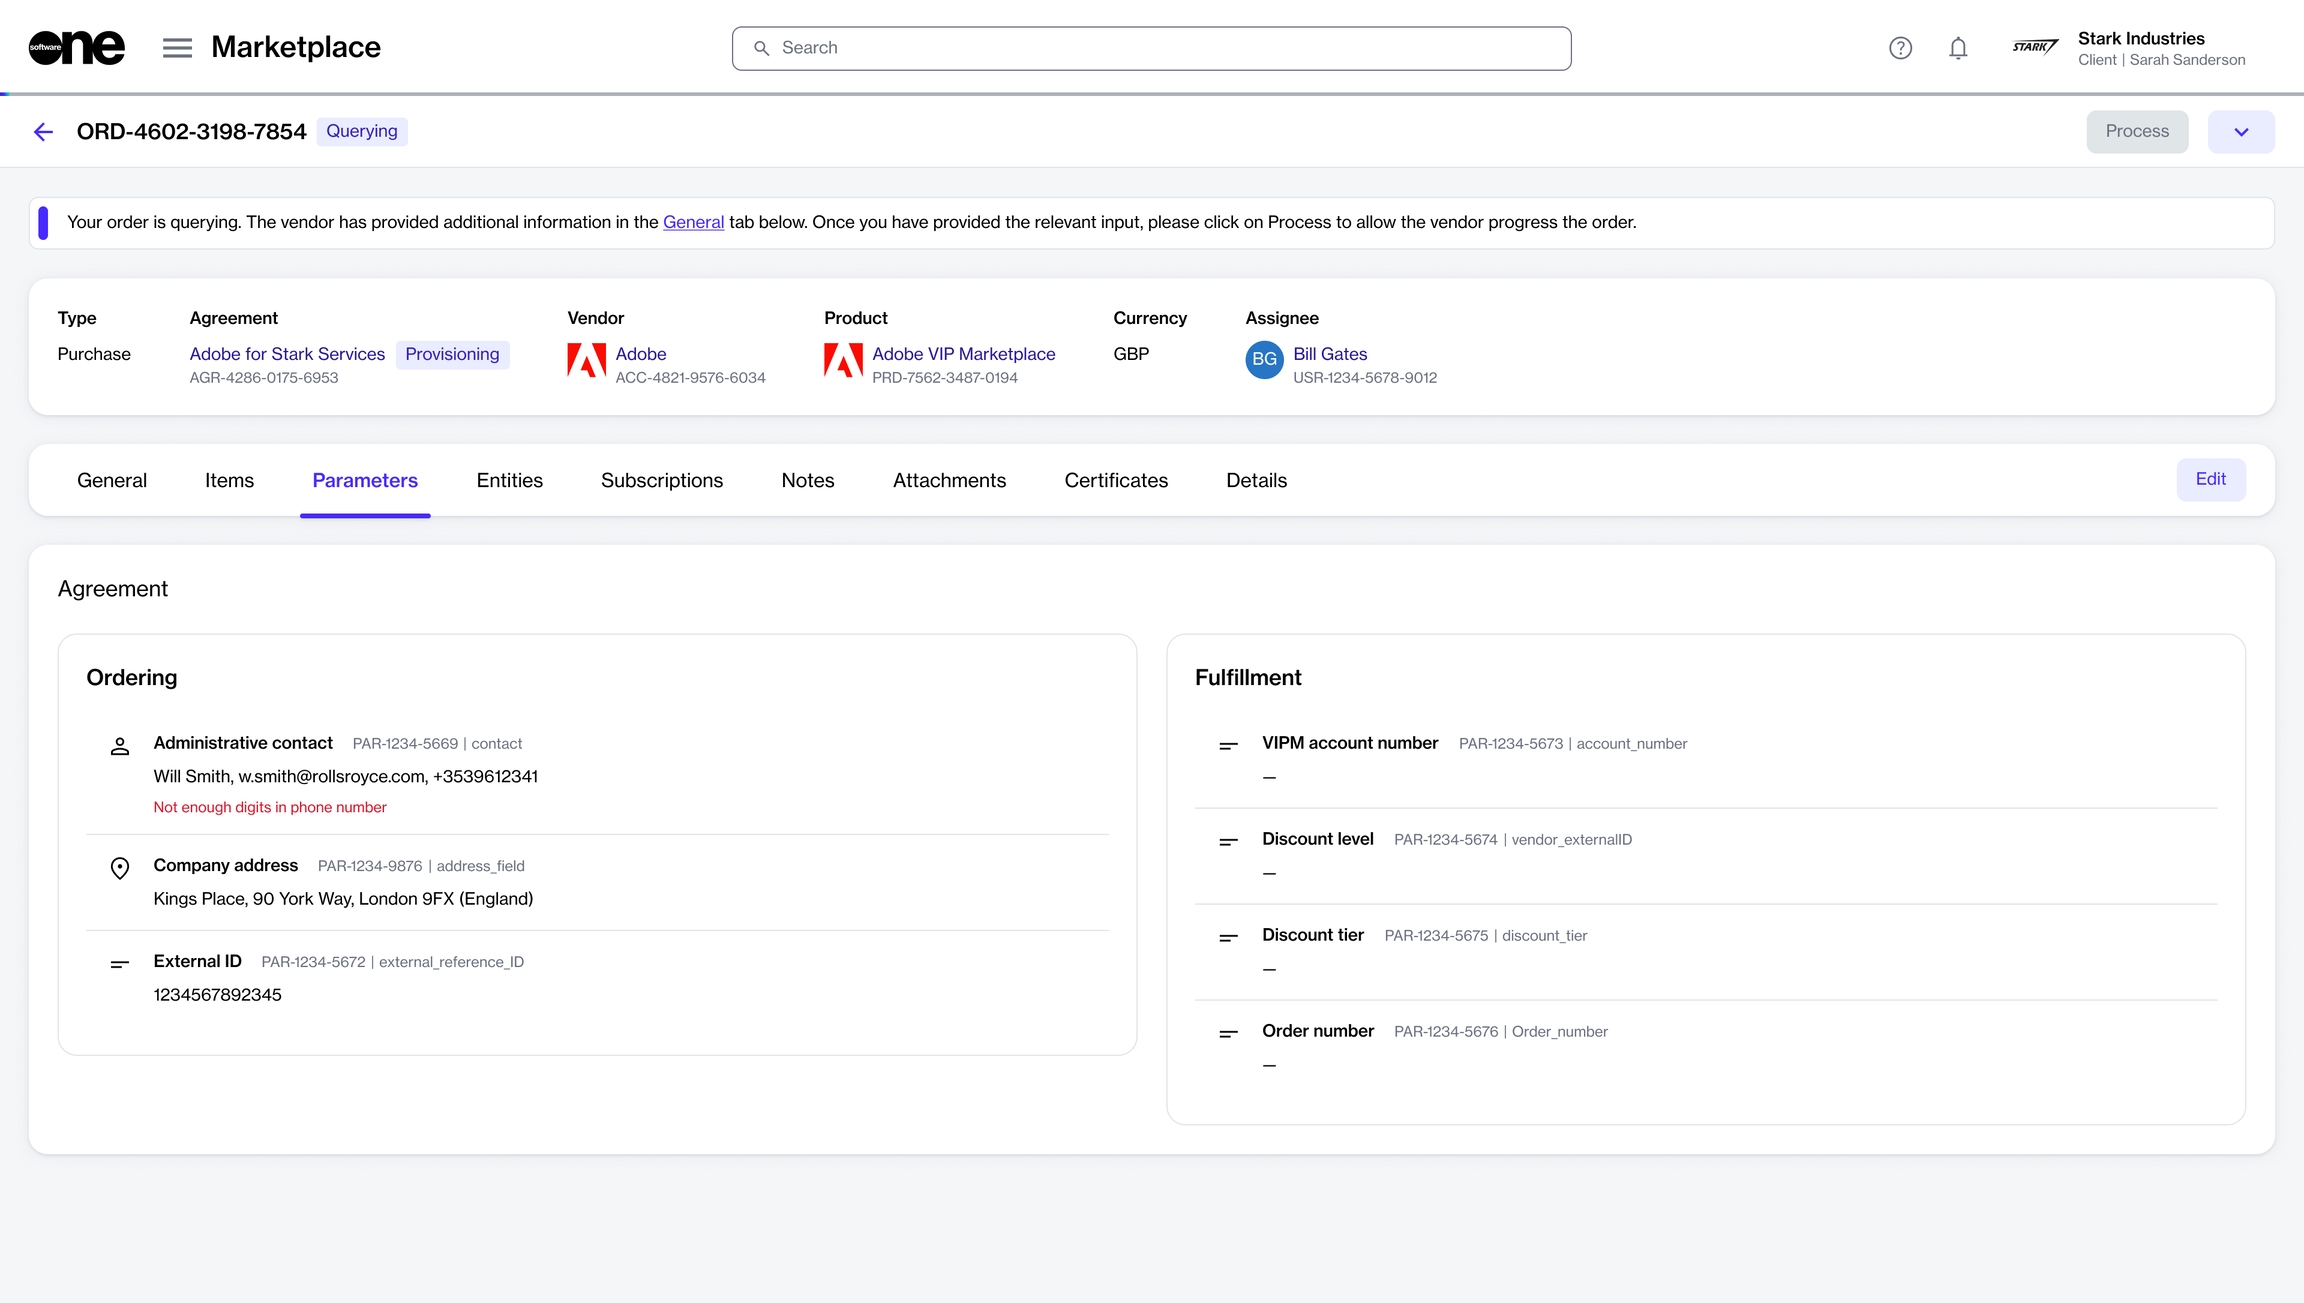This screenshot has width=2304, height=1303.
Task: Open the notifications bell
Action: [1958, 48]
